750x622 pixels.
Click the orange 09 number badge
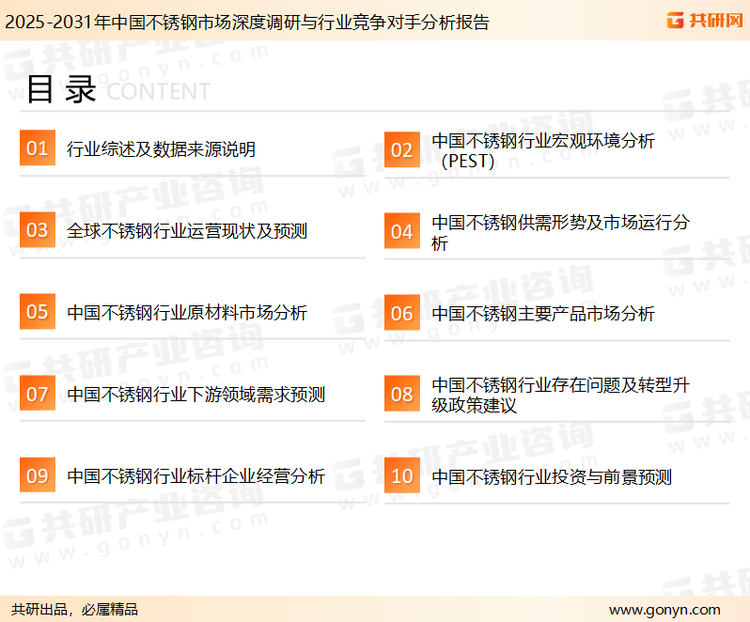click(37, 475)
